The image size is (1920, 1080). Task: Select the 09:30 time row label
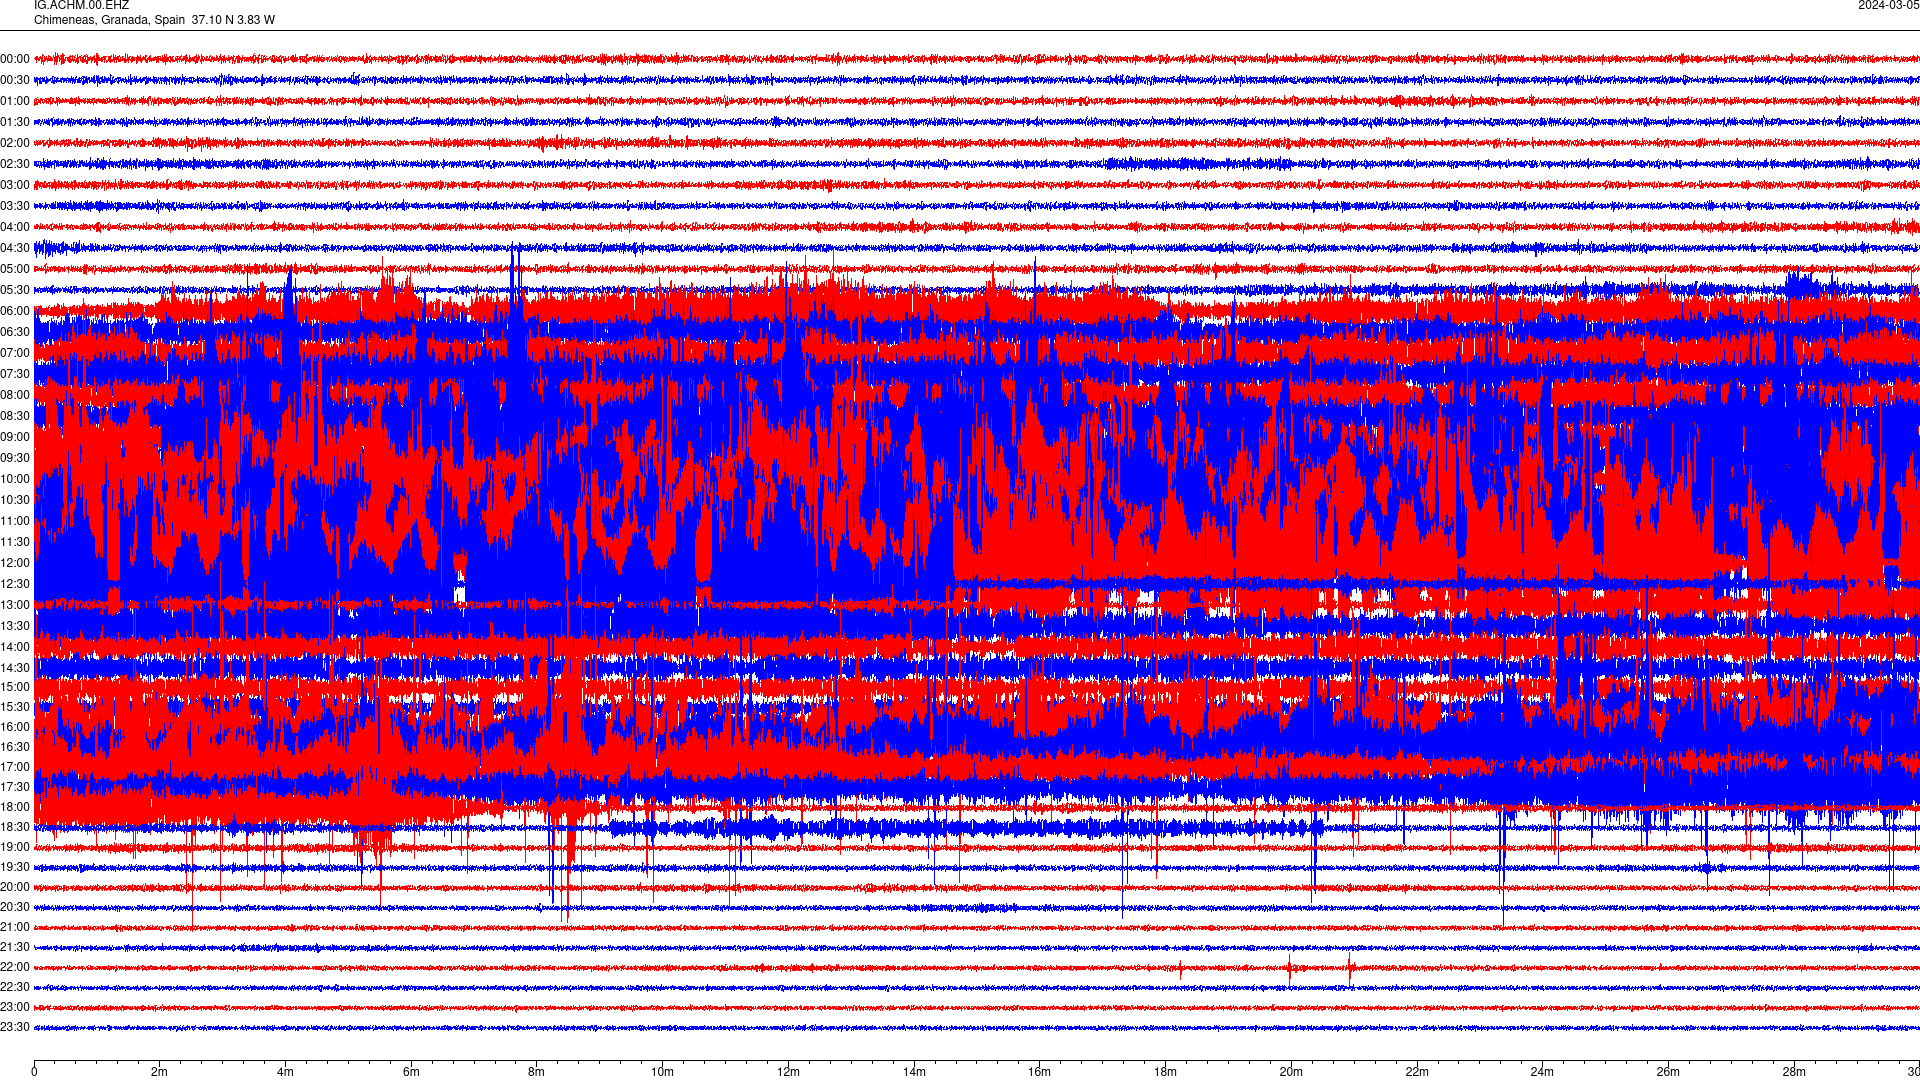[15, 458]
